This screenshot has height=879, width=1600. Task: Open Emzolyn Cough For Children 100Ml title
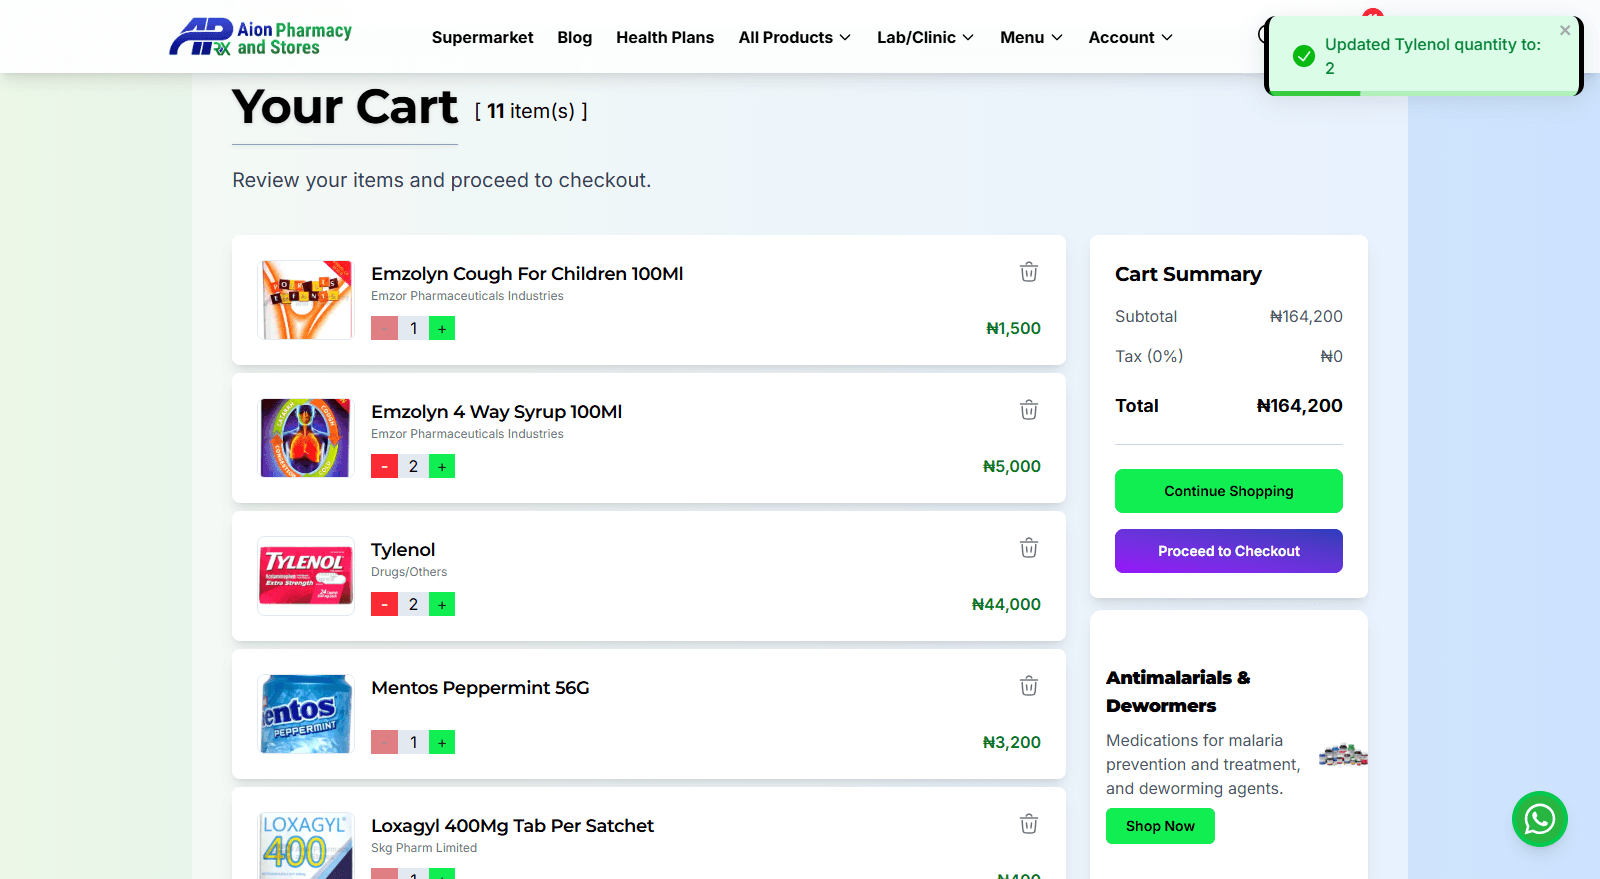(527, 274)
